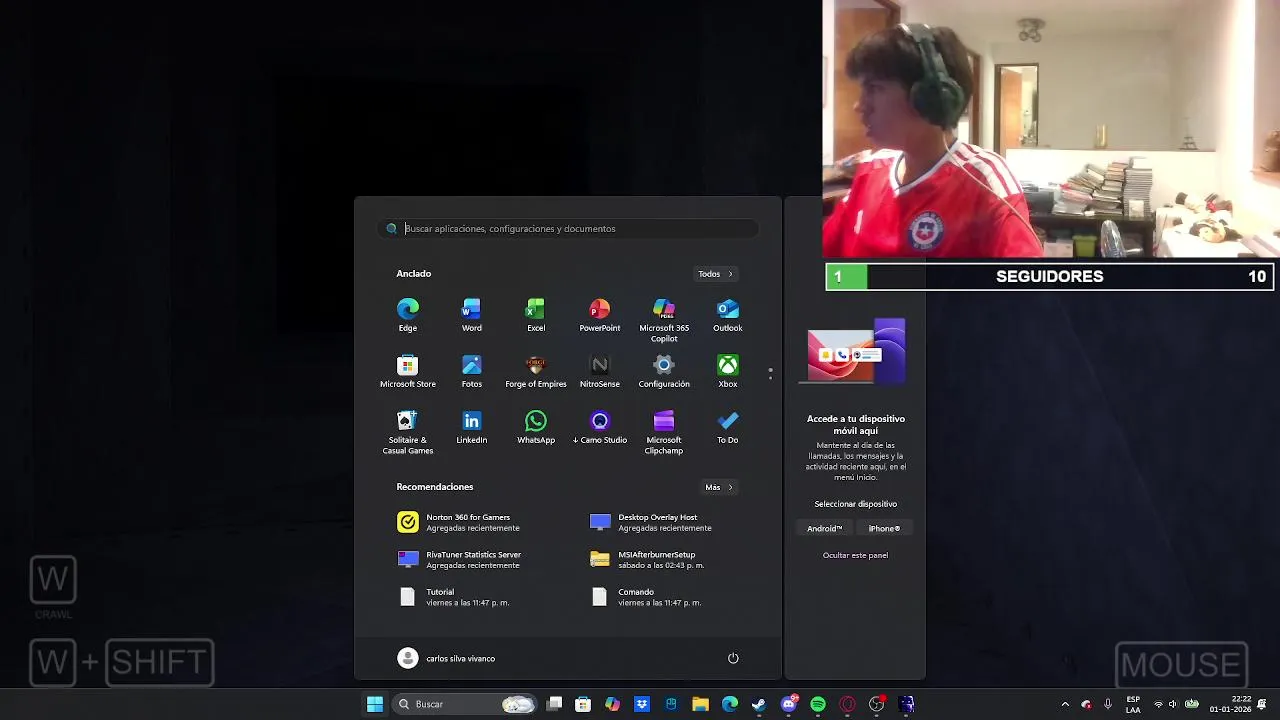Show hidden system tray icons
The image size is (1280, 720).
coord(1065,704)
